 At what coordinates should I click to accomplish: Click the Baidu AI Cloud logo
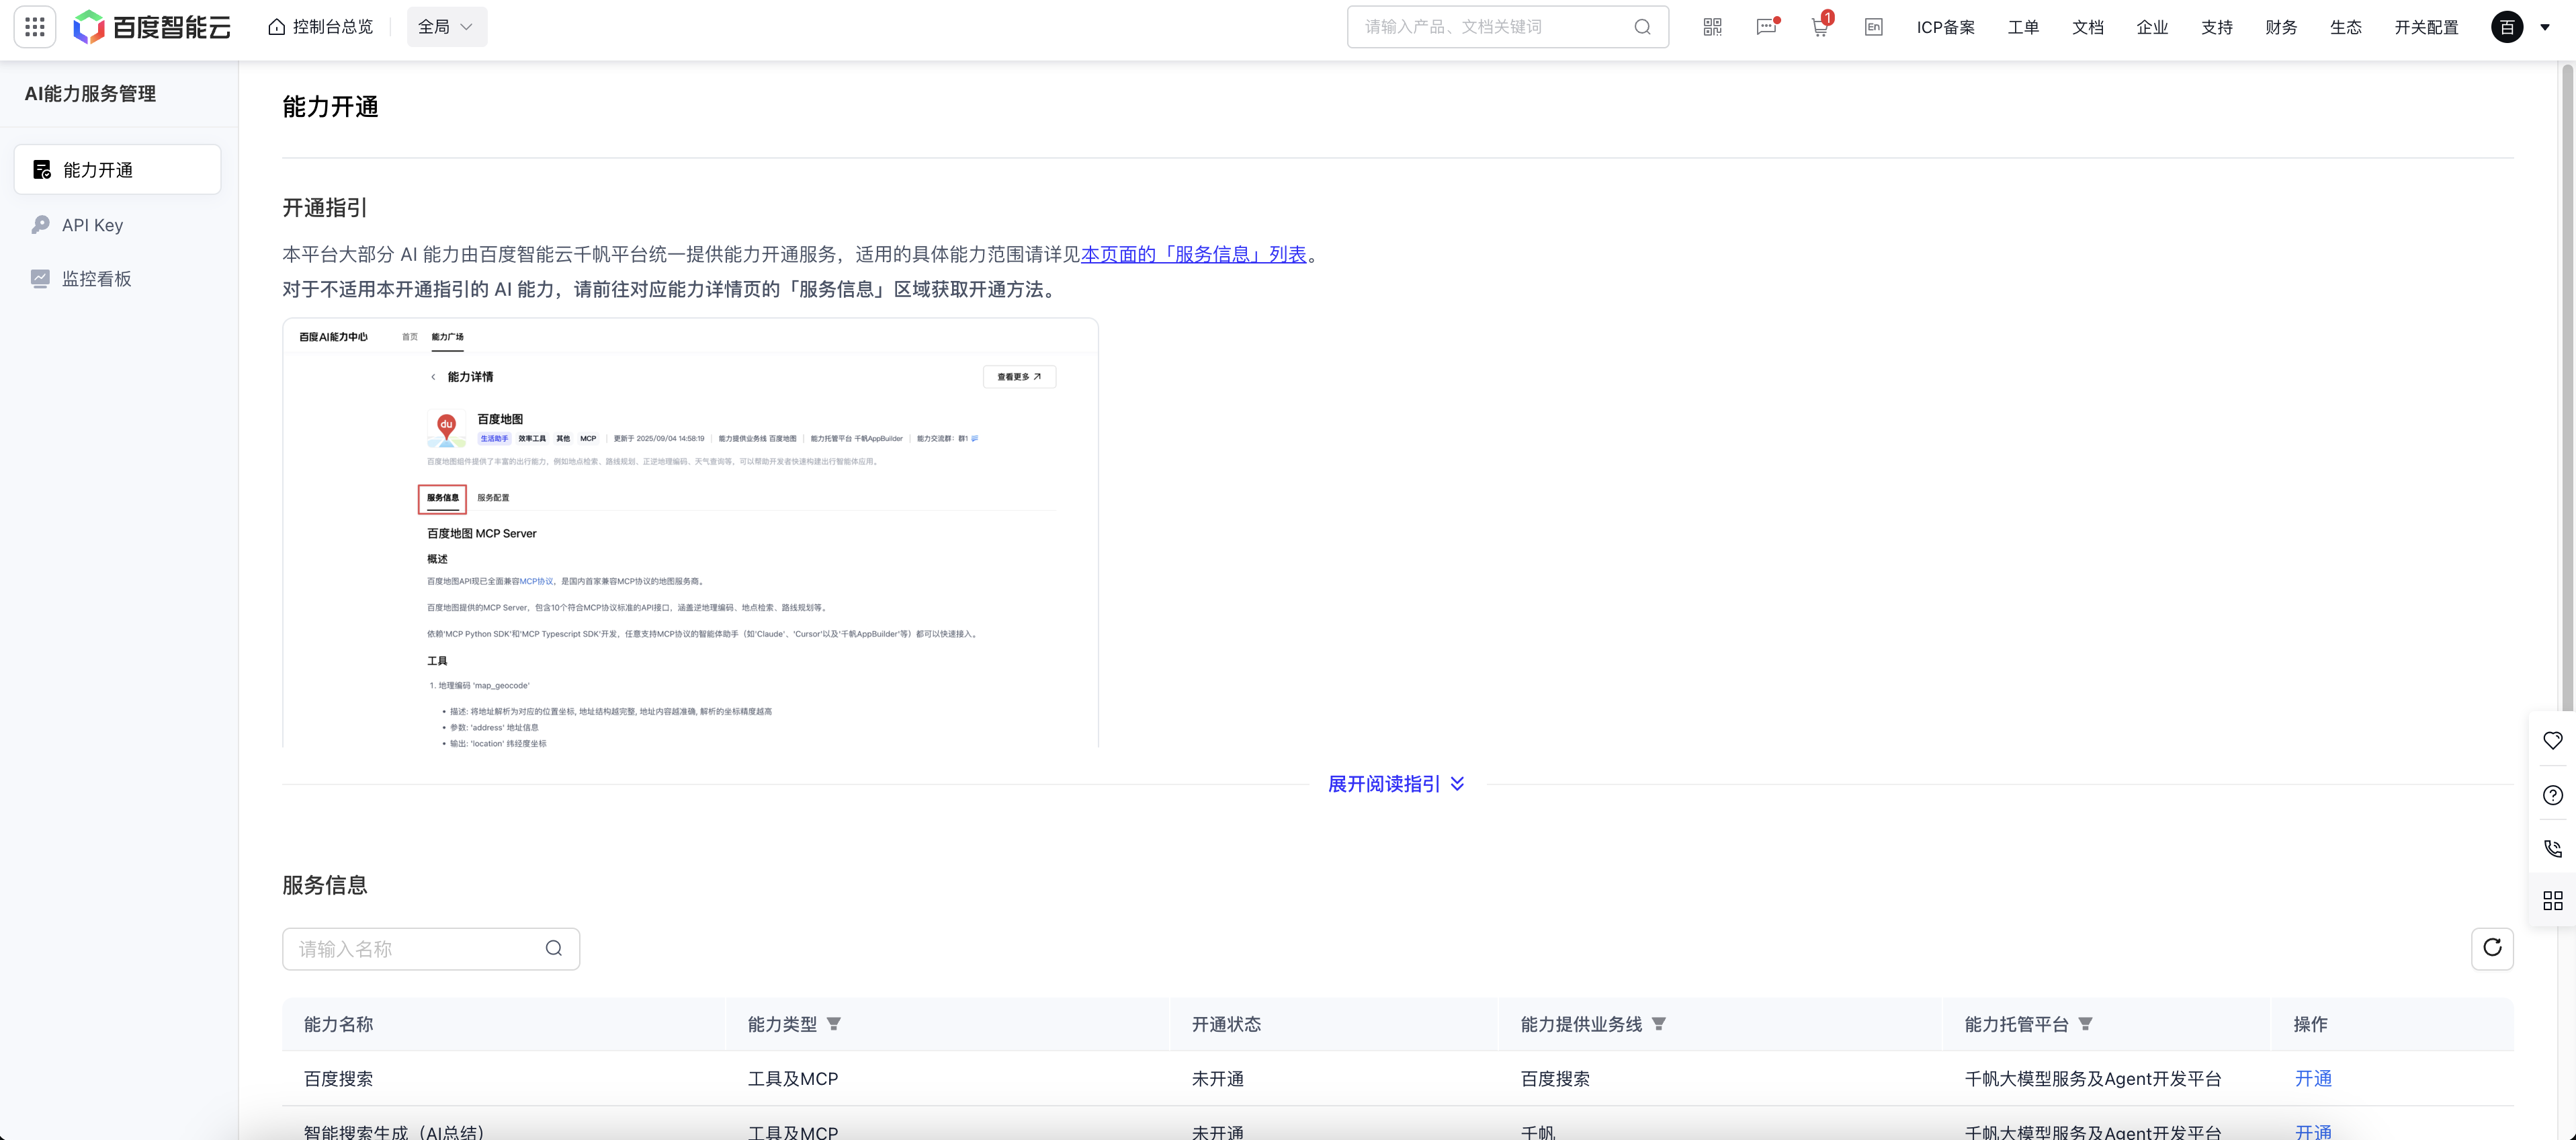[152, 27]
